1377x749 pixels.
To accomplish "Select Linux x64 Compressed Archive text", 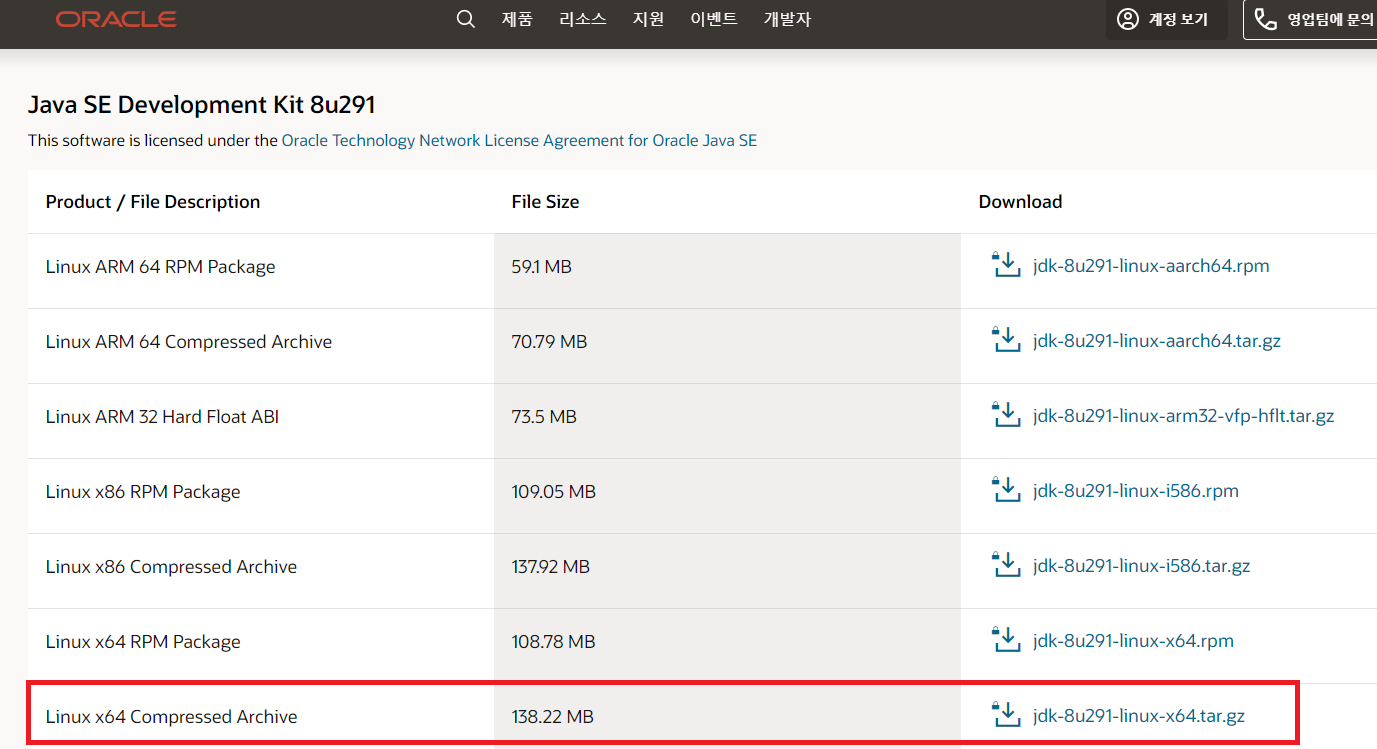I will [x=171, y=717].
